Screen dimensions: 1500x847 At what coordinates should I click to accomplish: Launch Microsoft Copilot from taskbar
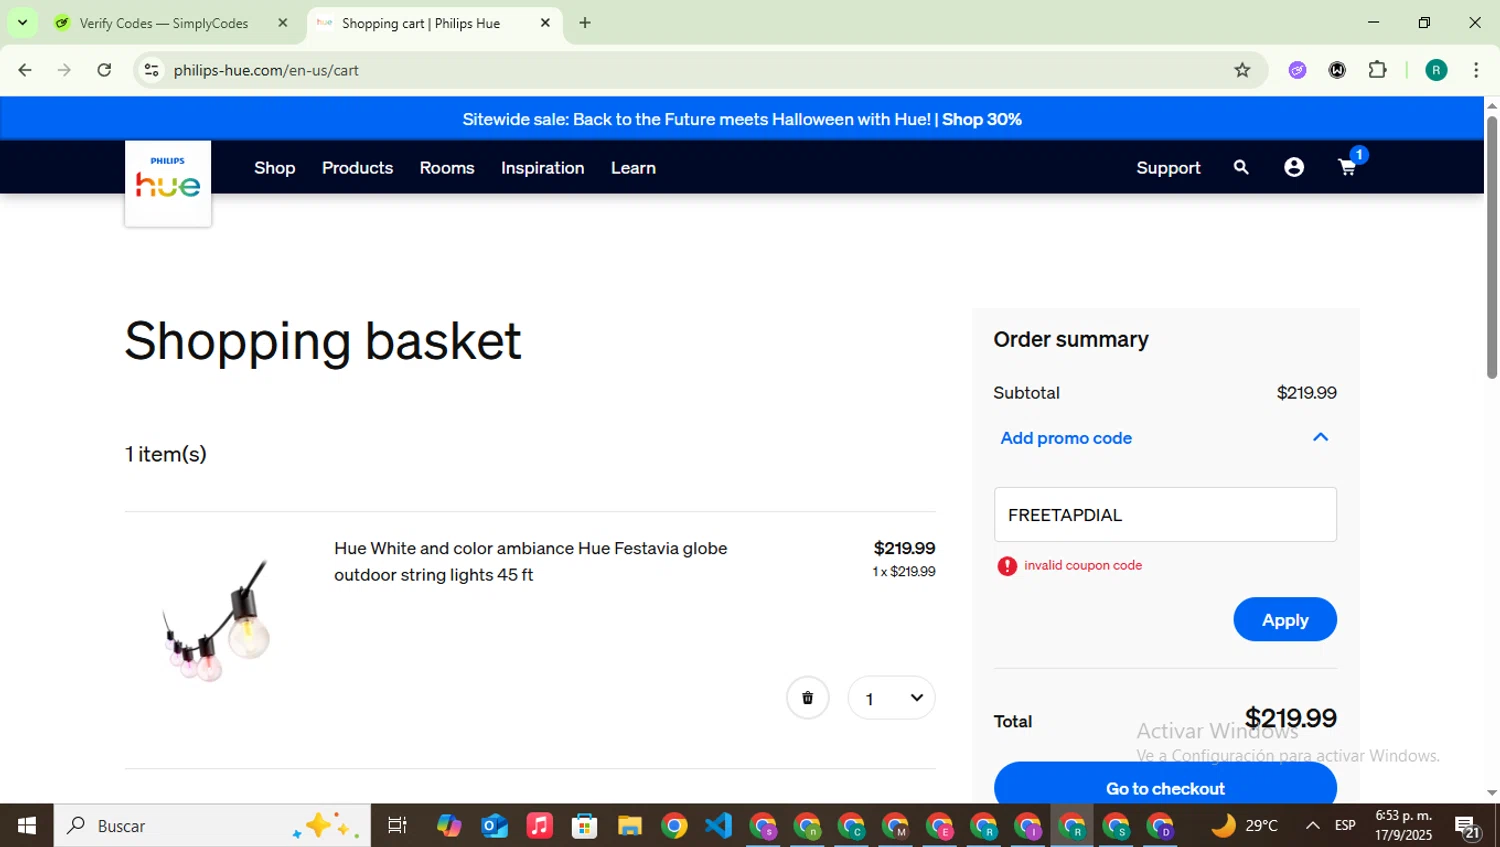449,826
